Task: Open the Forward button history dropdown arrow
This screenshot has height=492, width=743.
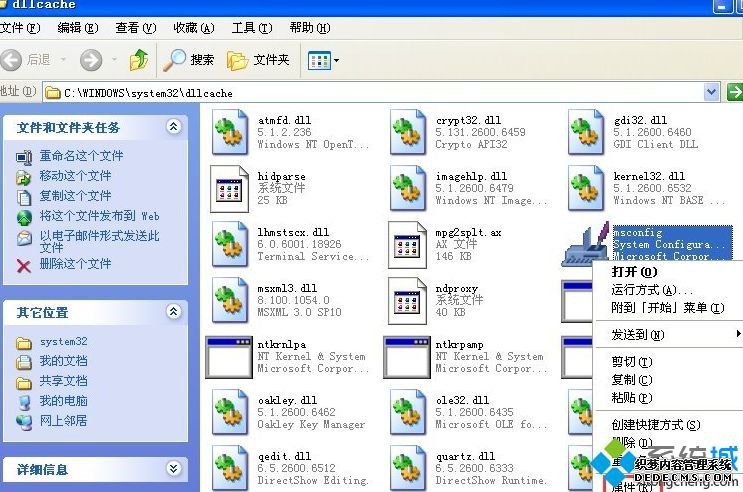Action: click(114, 60)
